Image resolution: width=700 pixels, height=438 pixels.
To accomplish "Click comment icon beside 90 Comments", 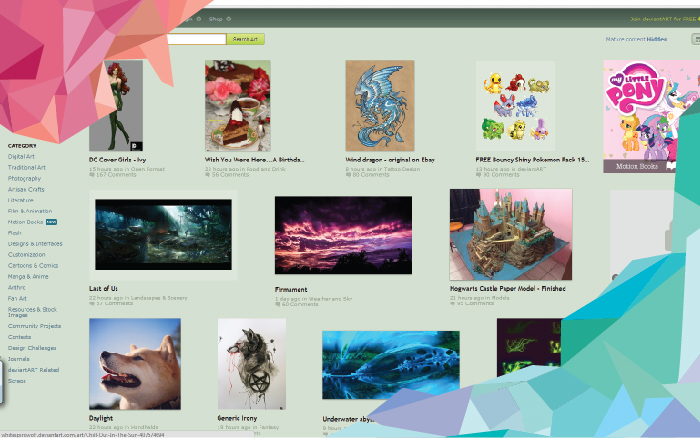I will point(479,175).
